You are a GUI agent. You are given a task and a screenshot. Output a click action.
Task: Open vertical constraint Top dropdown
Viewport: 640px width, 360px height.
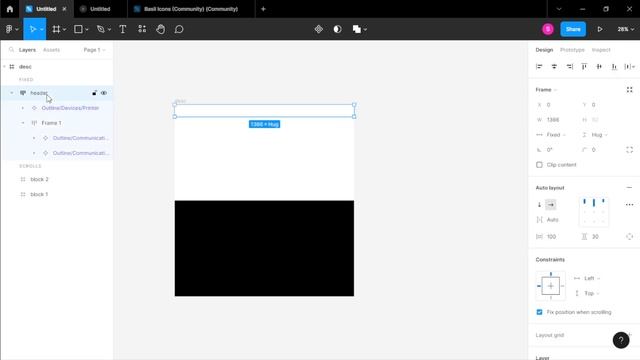[587, 293]
